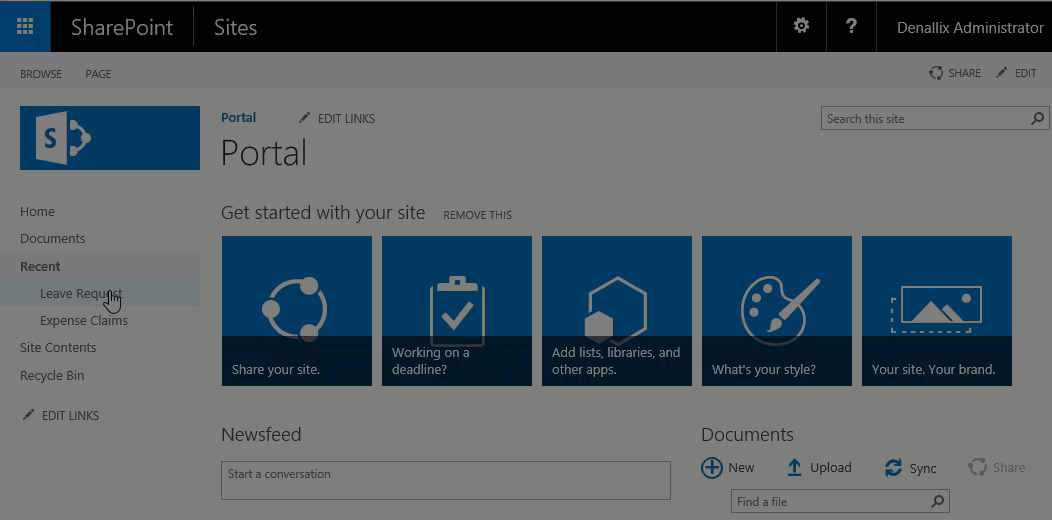Click the Newsfeed heading
Image resolution: width=1052 pixels, height=520 pixels.
[x=261, y=435]
